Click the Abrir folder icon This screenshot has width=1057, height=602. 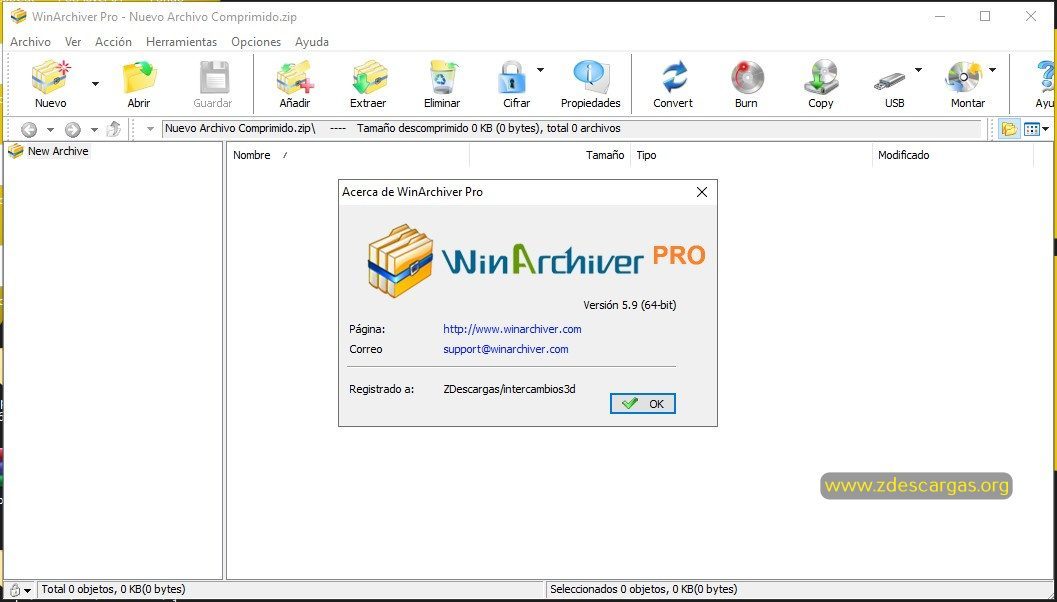point(139,77)
